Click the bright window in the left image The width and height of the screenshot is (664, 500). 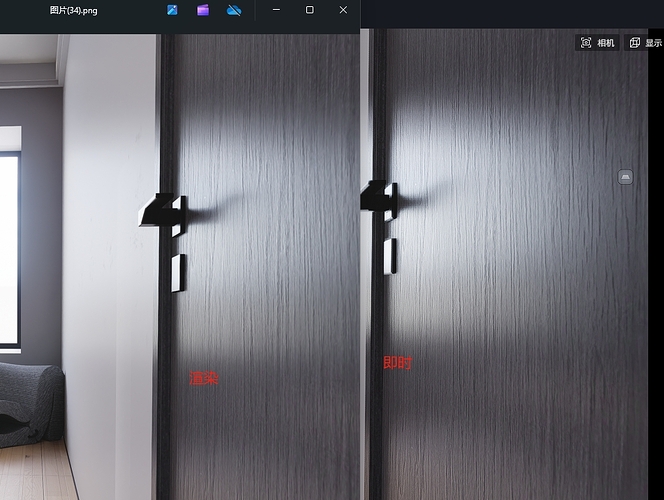pos(9,250)
